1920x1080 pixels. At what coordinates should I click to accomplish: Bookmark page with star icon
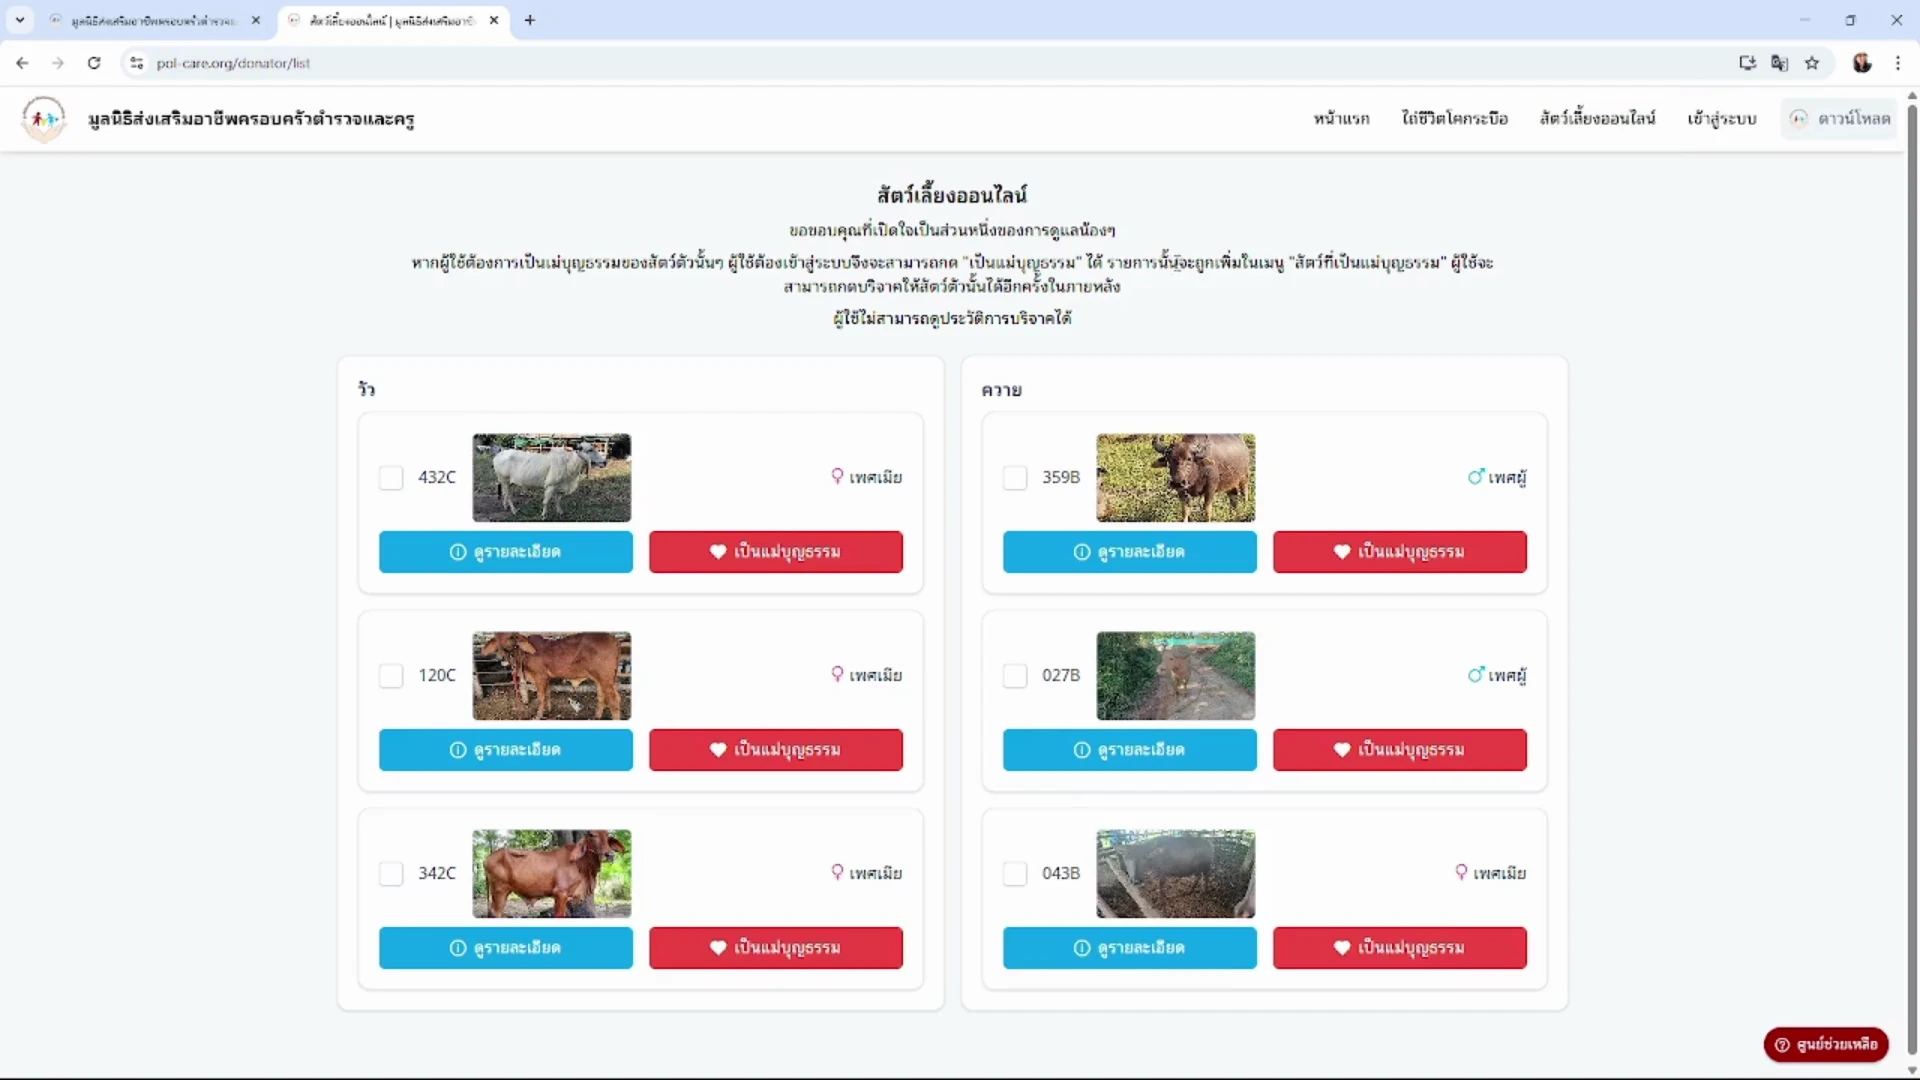pyautogui.click(x=1812, y=63)
